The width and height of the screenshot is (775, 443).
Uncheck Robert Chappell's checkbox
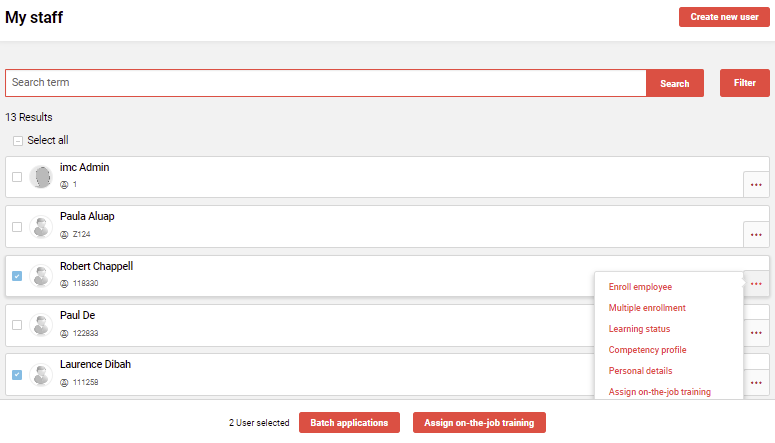(17, 276)
